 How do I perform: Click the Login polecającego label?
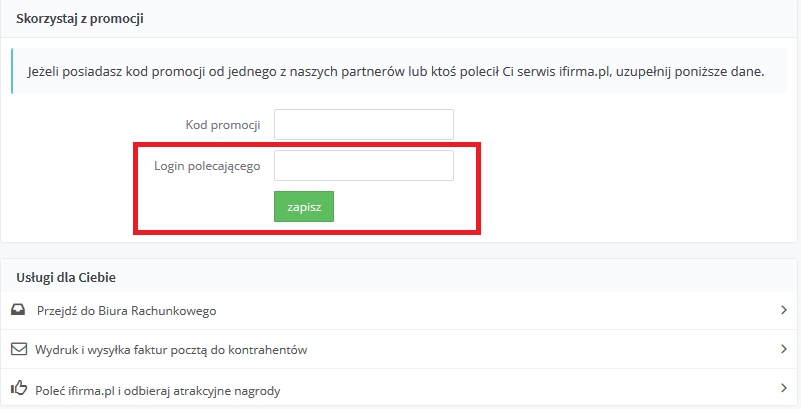tap(207, 165)
